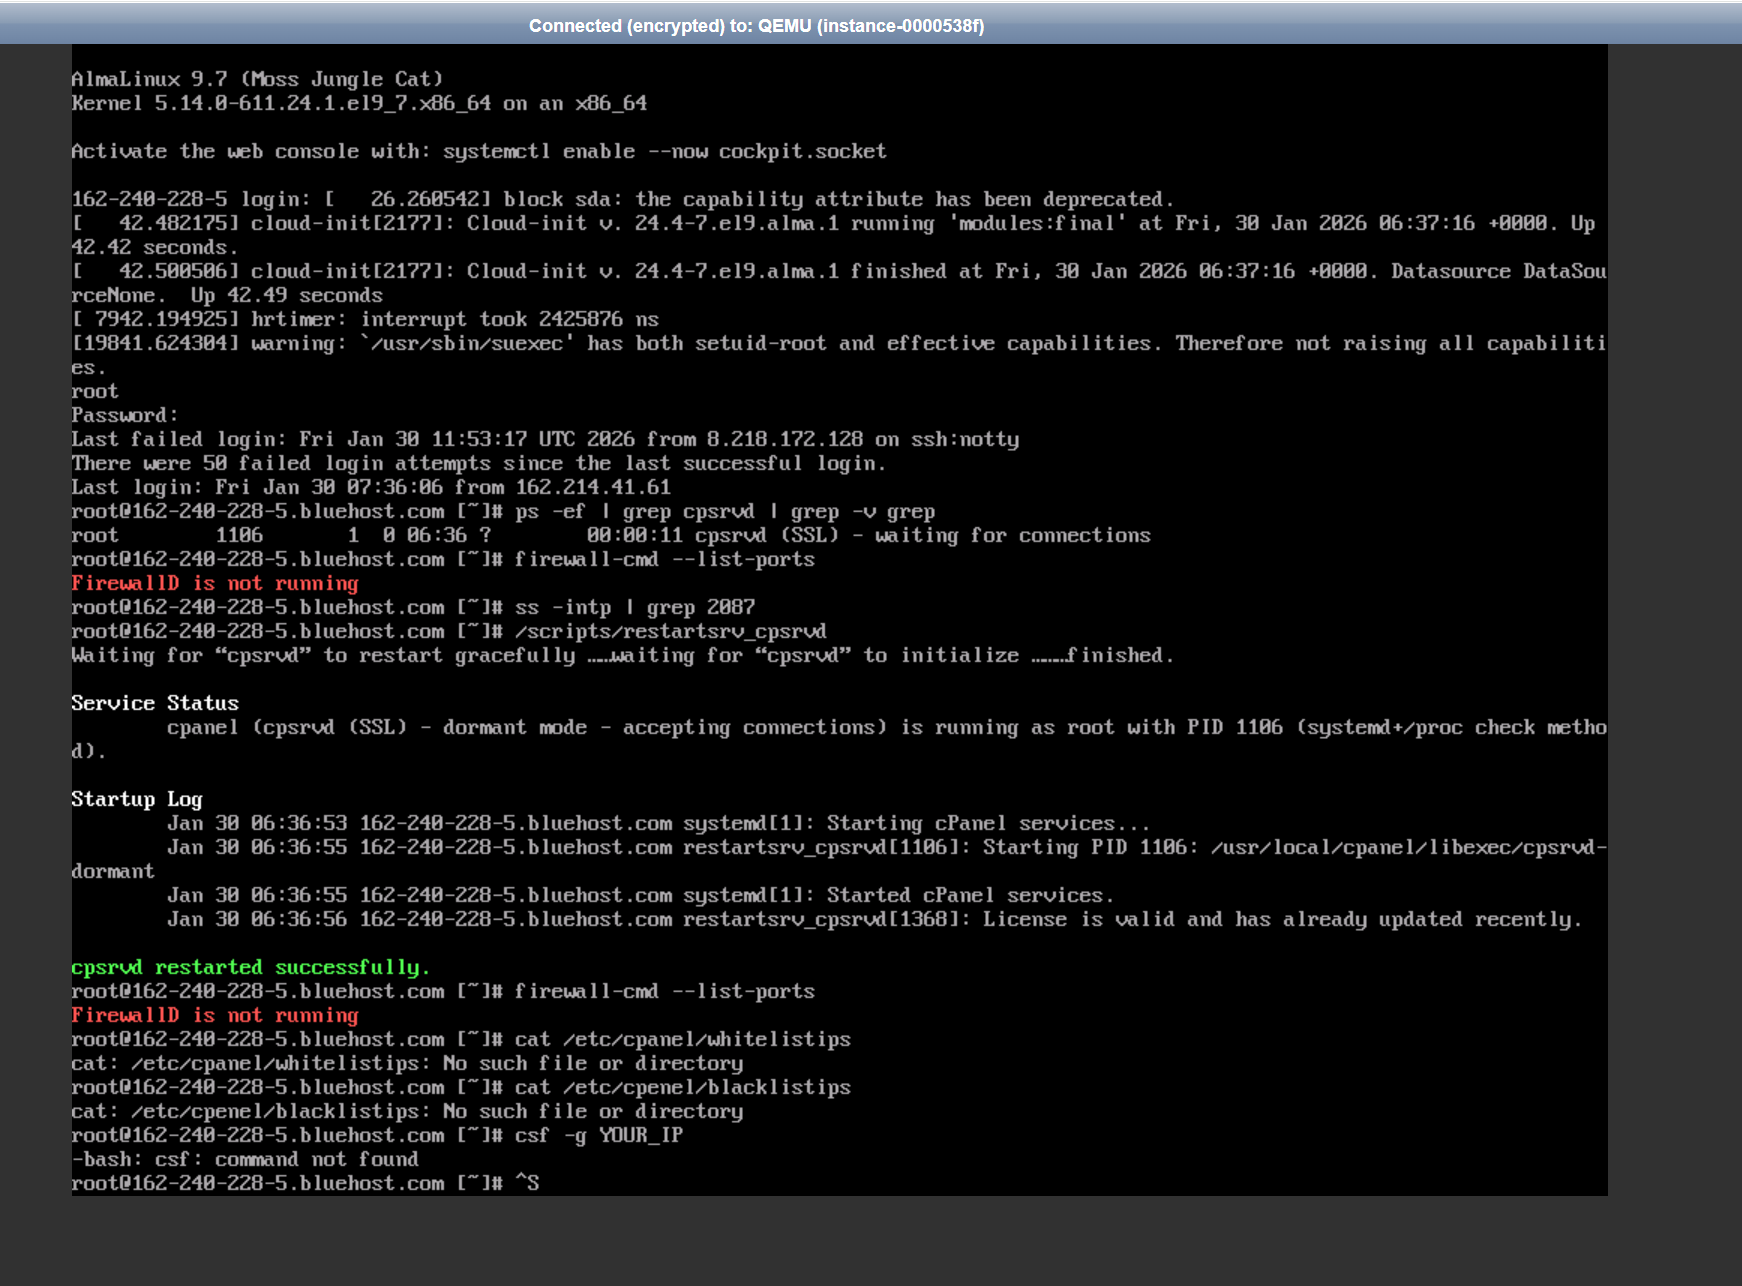Viewport: 1742px width, 1286px height.
Task: Click the "cat /etc/cpanel/whitelistips" command
Action: [683, 1039]
